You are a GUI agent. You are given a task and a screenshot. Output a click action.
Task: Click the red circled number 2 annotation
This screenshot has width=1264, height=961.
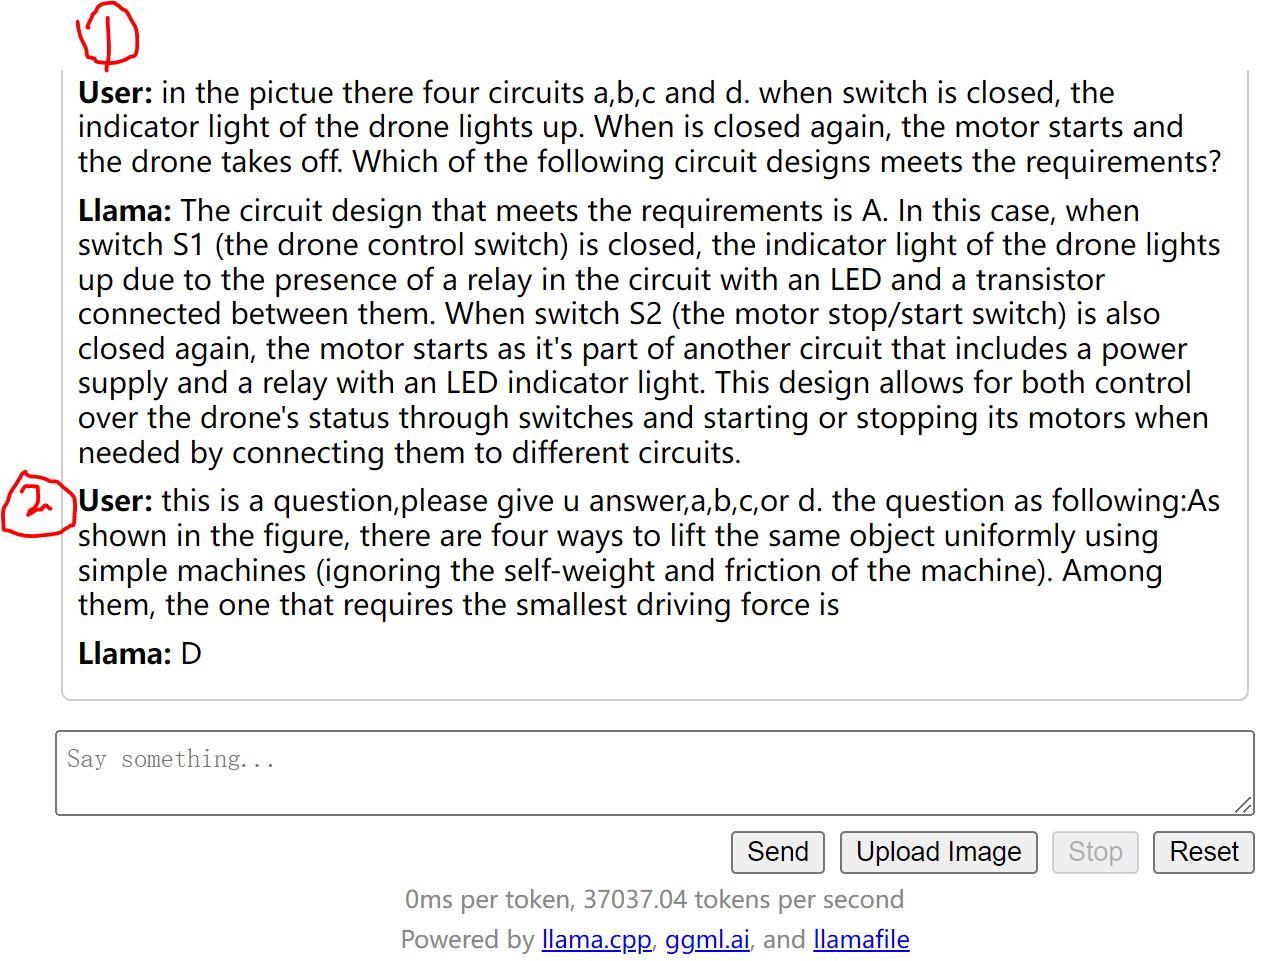coord(37,504)
